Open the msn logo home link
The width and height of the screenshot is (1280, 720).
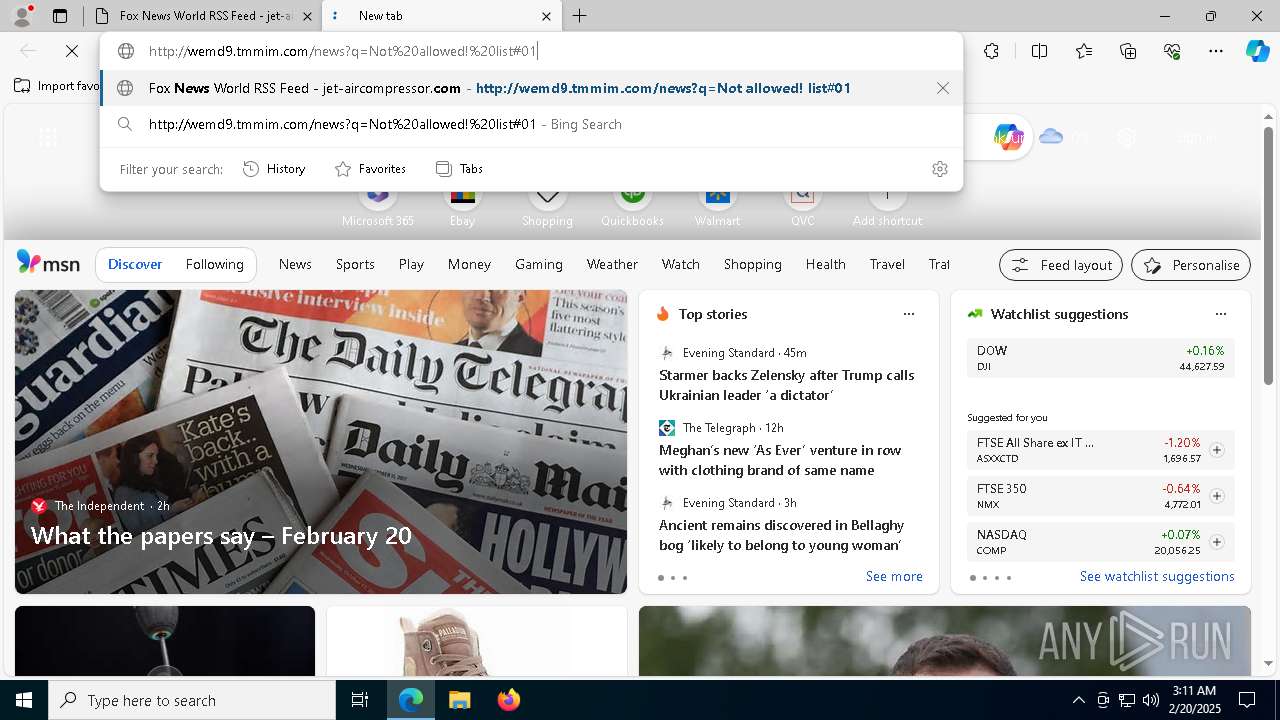tap(48, 263)
